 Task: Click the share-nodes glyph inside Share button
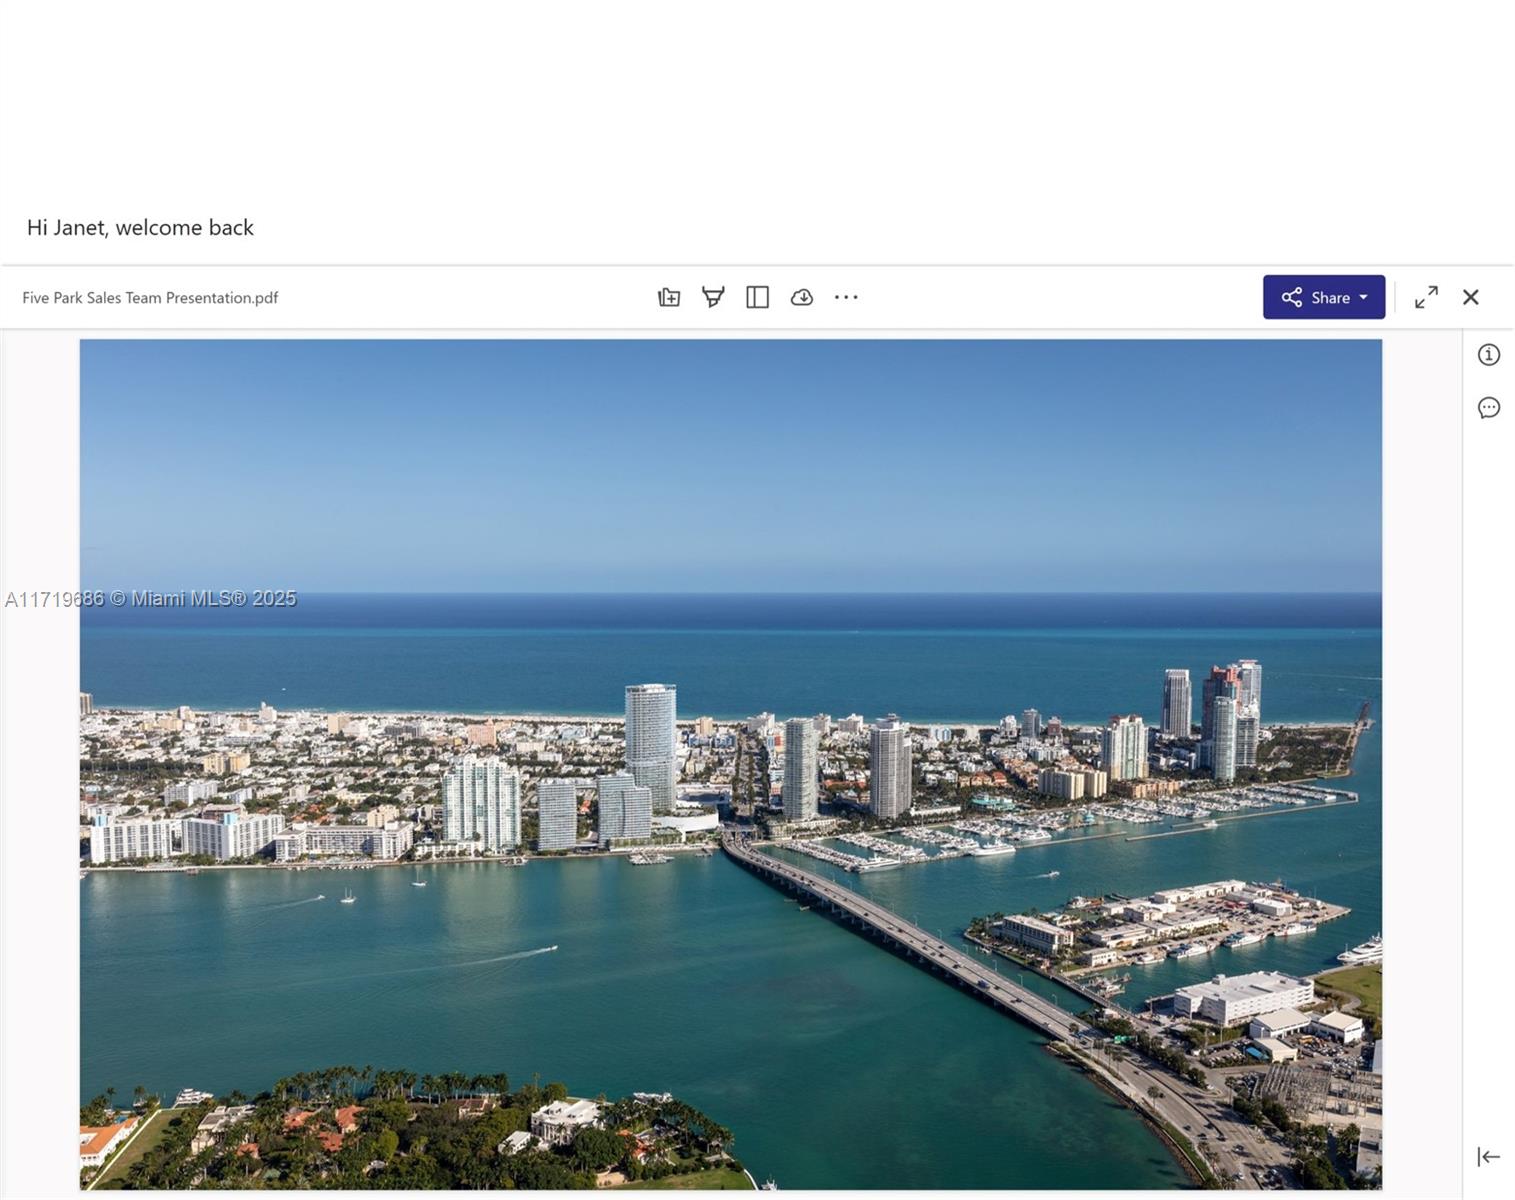point(1292,297)
